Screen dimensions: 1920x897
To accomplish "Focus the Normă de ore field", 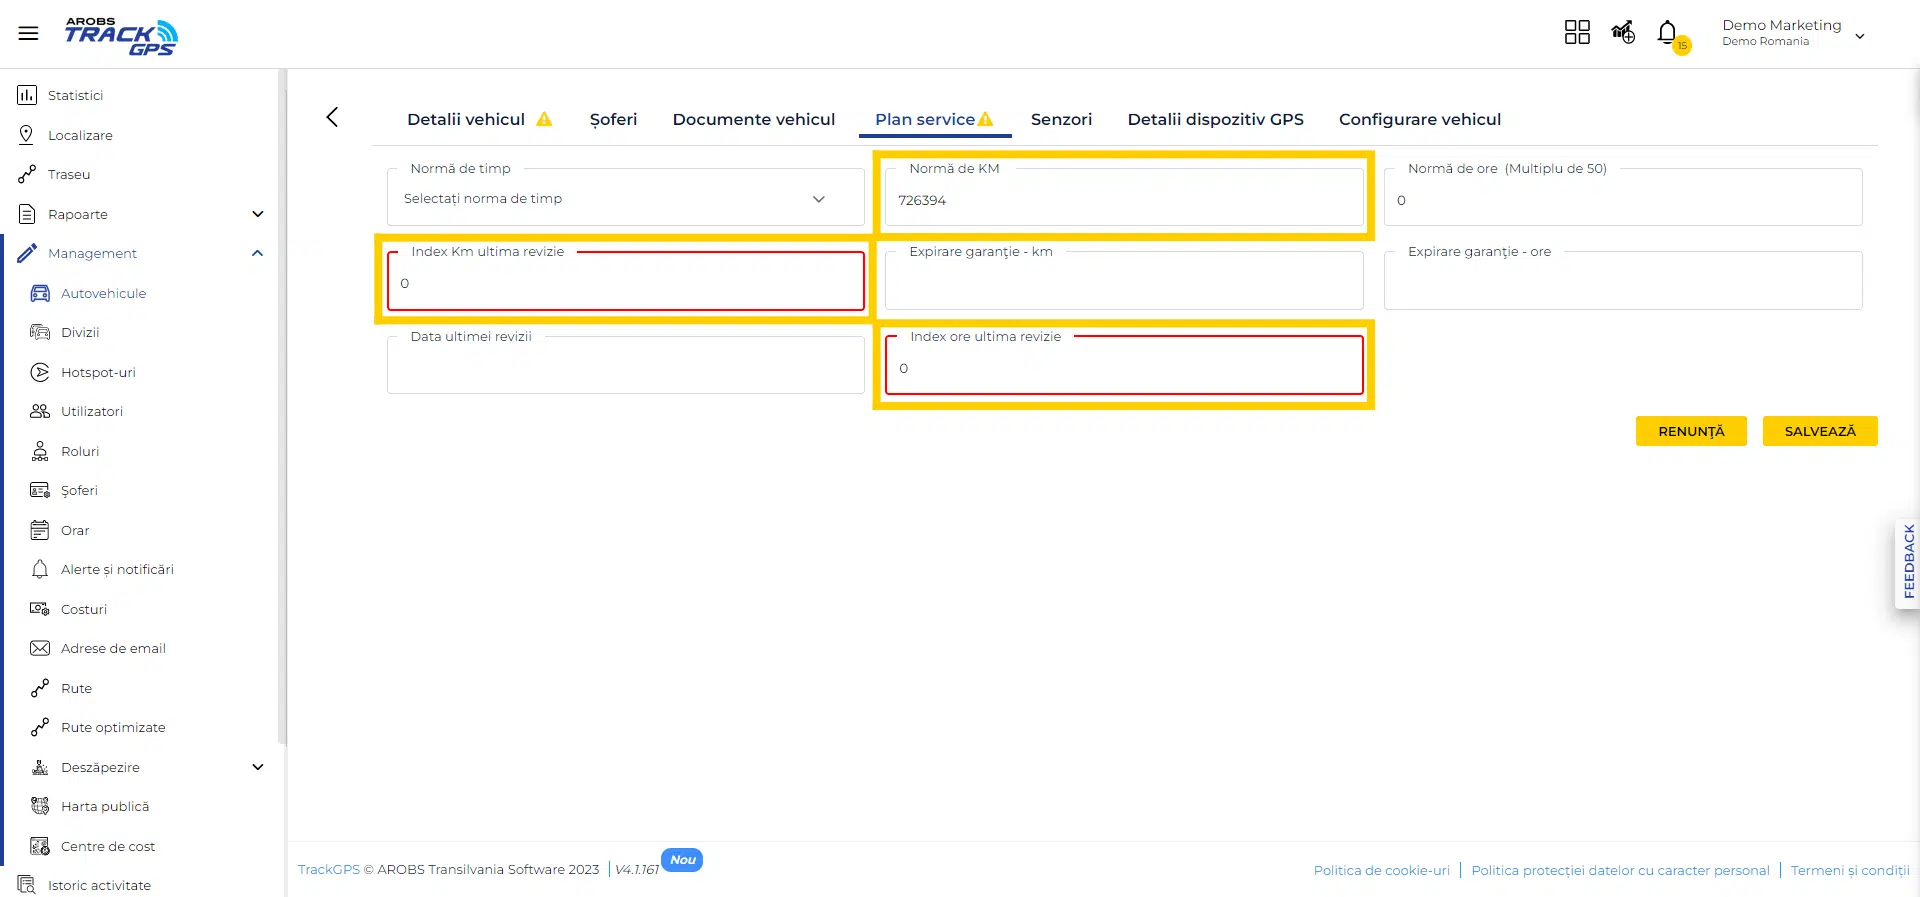I will [x=1623, y=198].
